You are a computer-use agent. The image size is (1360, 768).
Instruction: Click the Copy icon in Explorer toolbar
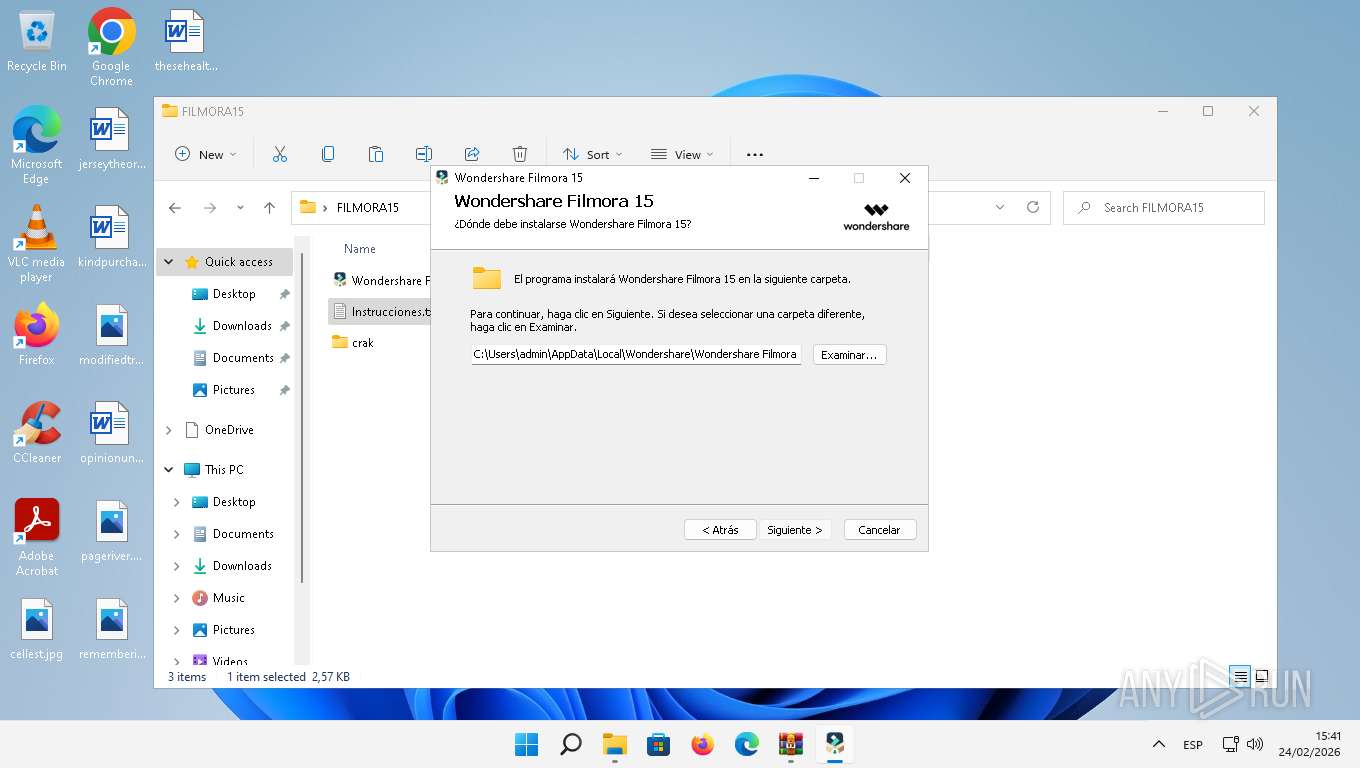(328, 154)
